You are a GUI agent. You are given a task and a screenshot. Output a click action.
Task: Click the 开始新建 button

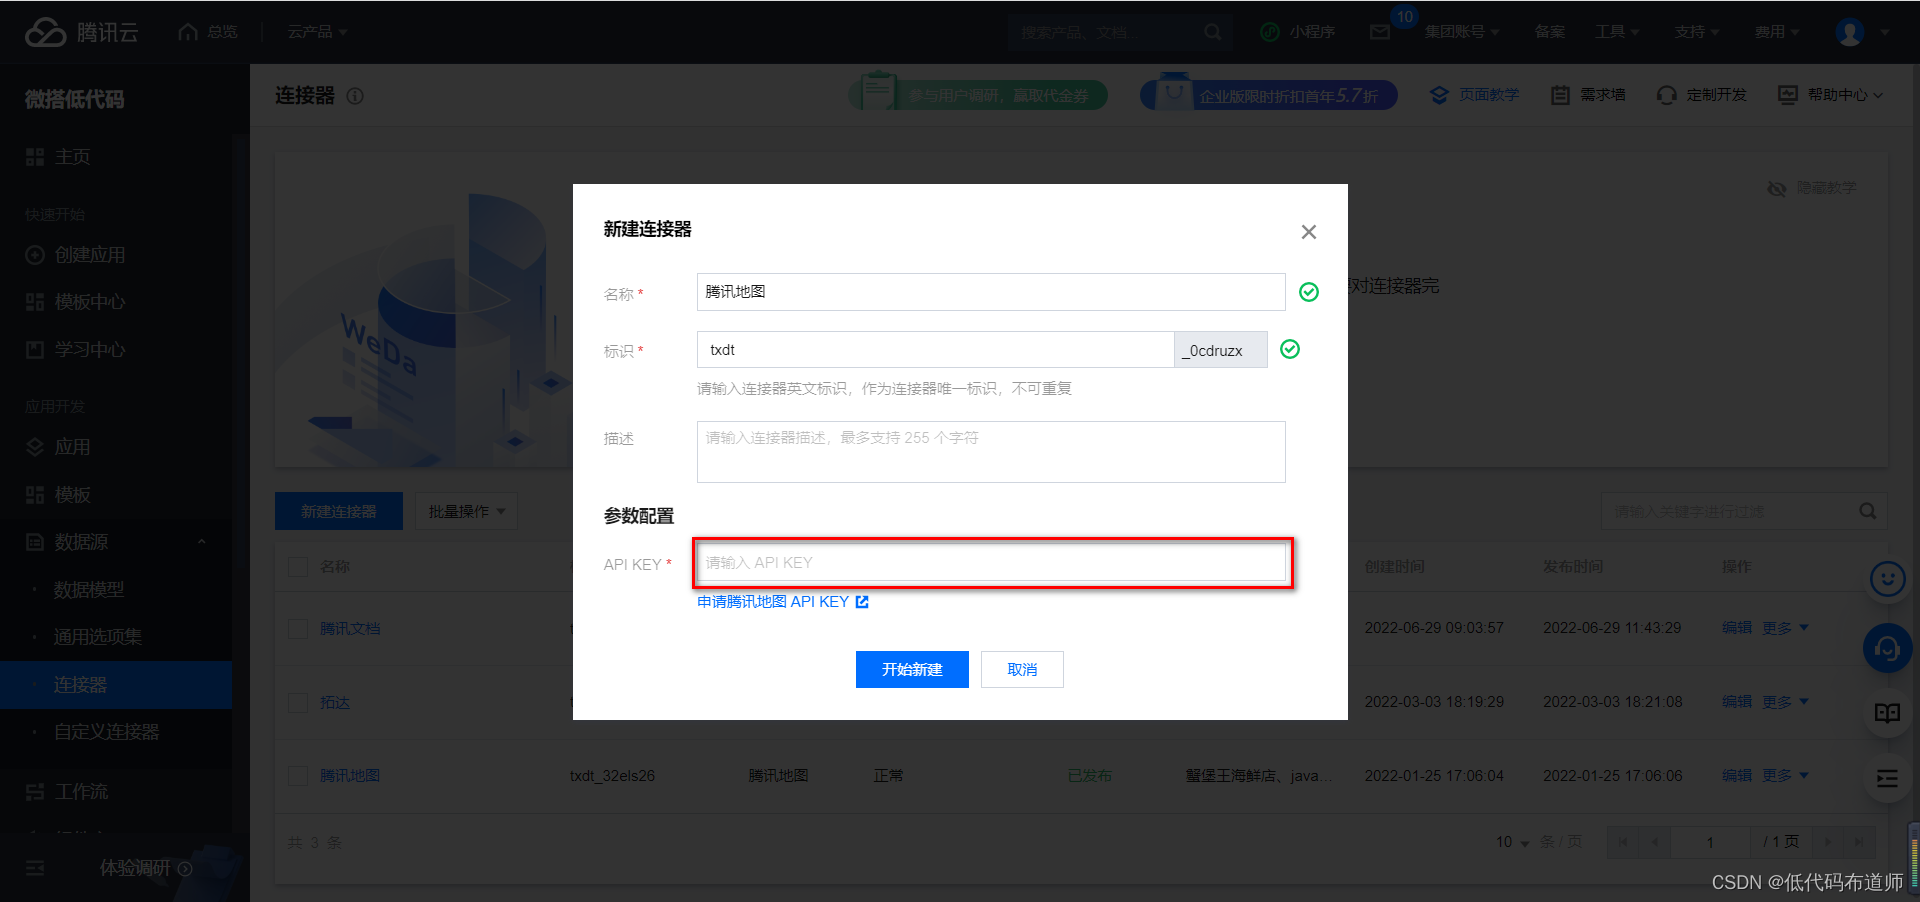912,670
